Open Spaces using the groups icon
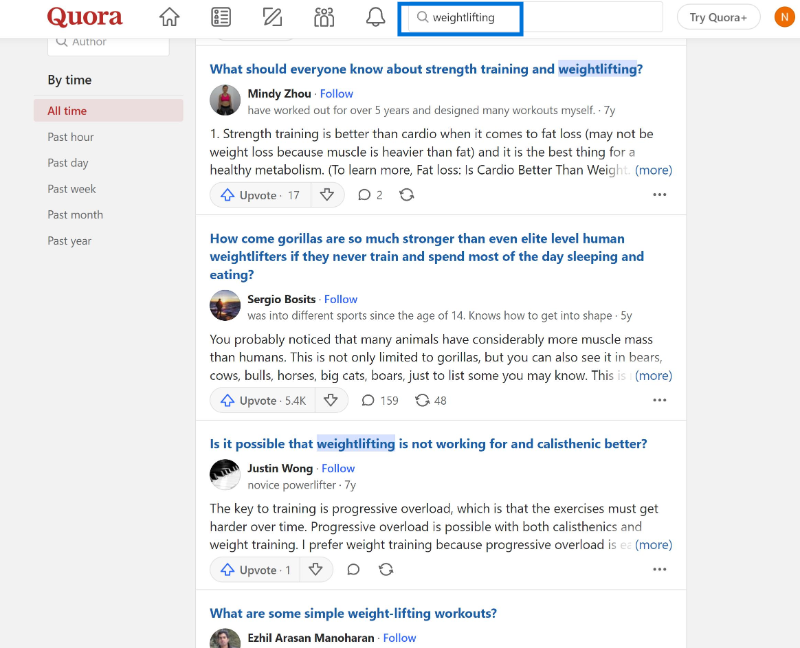This screenshot has height=648, width=800. click(323, 16)
